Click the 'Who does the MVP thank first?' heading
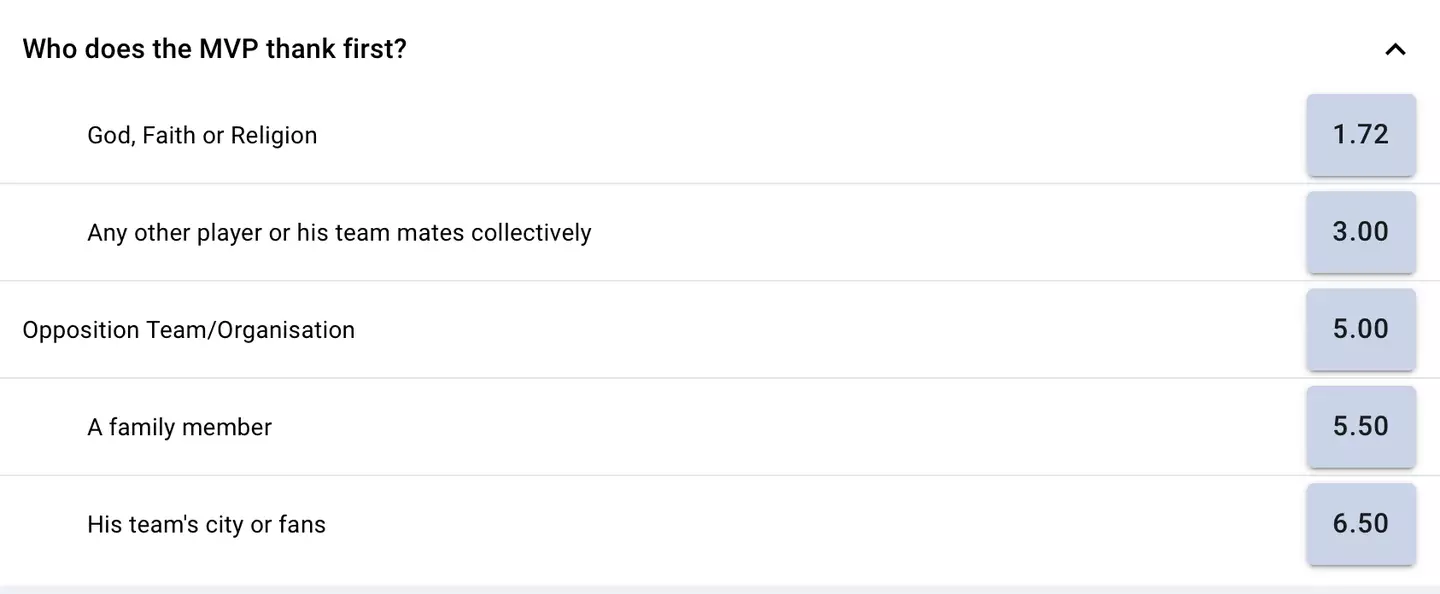This screenshot has width=1440, height=594. pos(214,49)
